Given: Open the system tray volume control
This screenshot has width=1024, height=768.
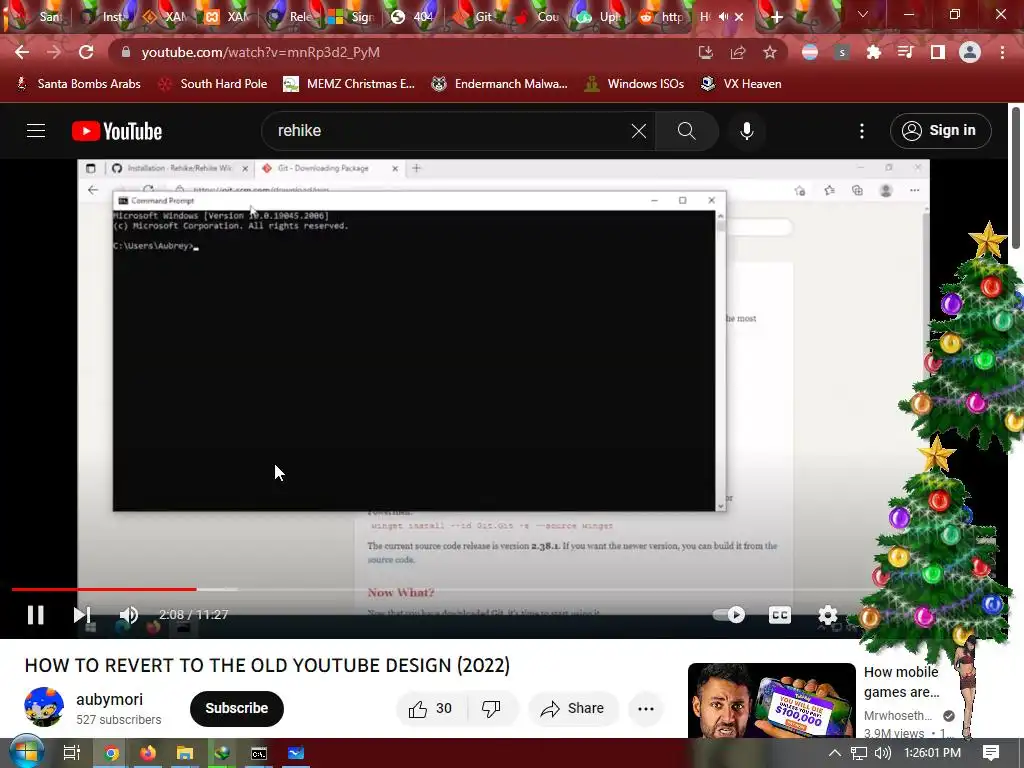Looking at the screenshot, I should click(x=882, y=753).
